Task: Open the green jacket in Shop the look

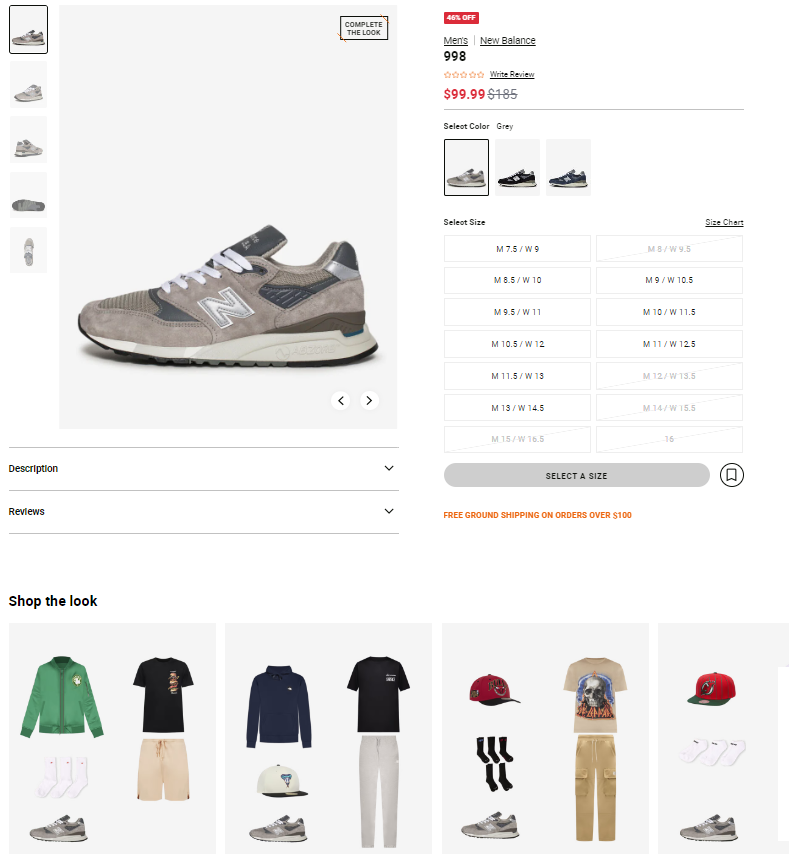Action: [x=62, y=697]
